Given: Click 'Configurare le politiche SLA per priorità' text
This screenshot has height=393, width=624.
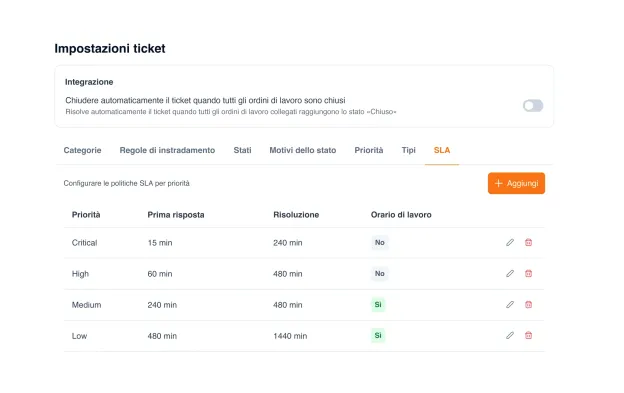Looking at the screenshot, I should coord(127,183).
